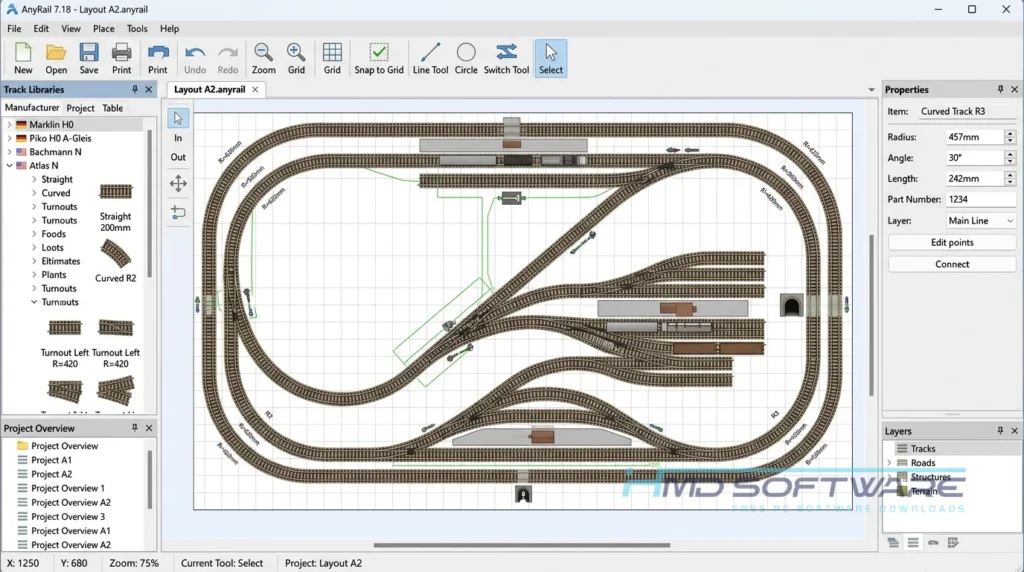Click the edit-table icon under Layers panel

(x=953, y=543)
